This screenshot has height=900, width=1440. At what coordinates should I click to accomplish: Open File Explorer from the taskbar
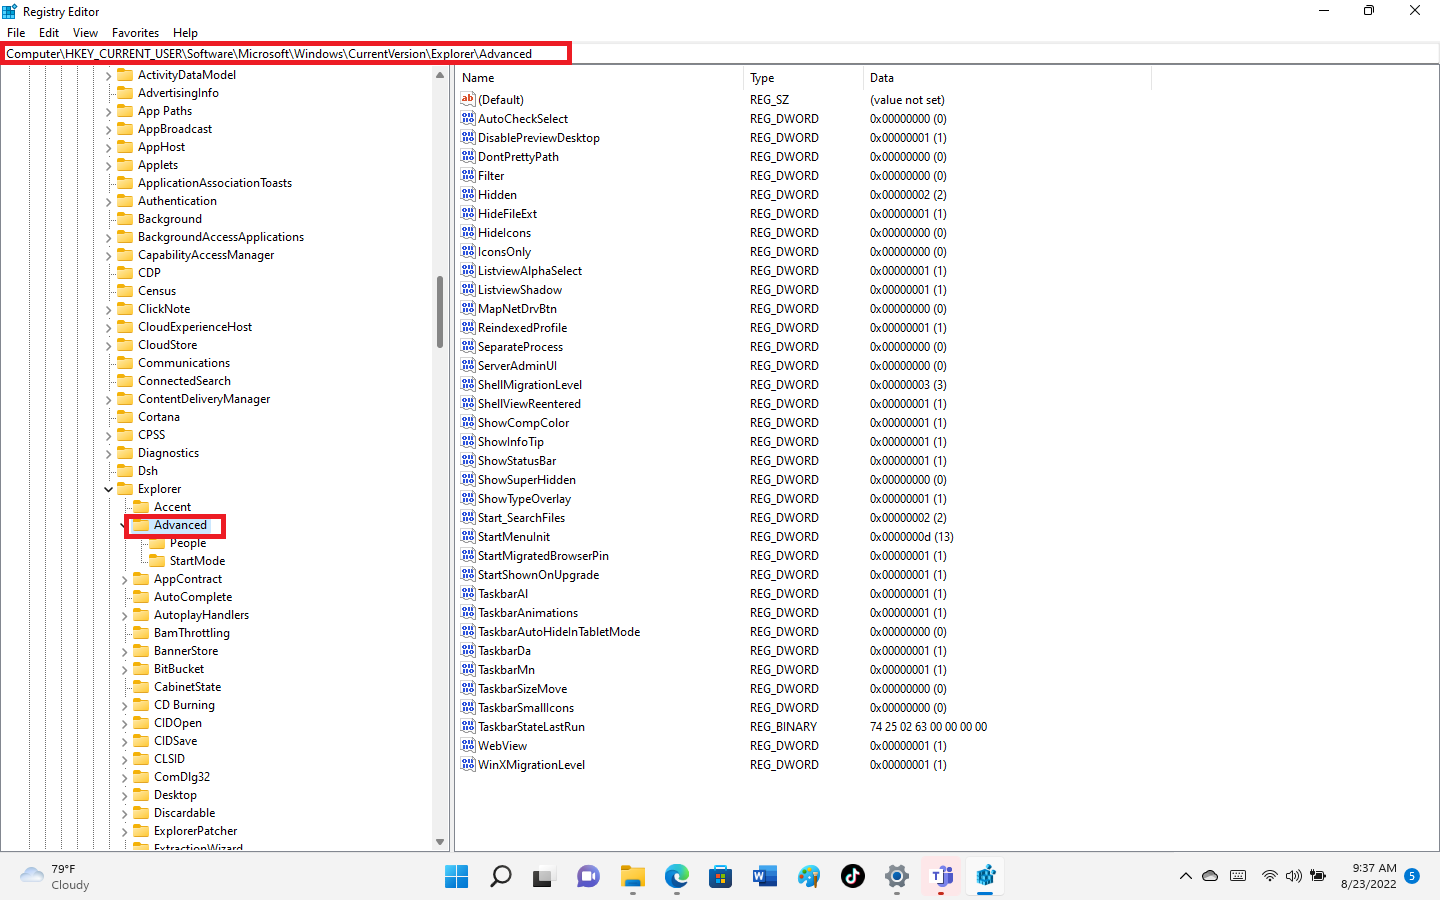(x=633, y=877)
